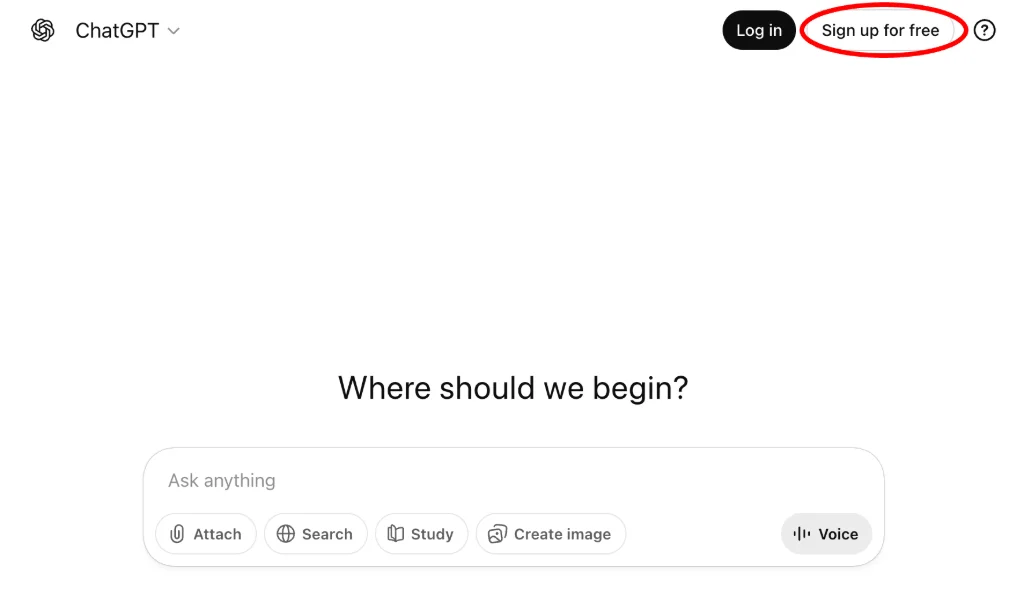Click empty space between Create image and Voice
Screen dimensions: 1024x595
click(x=703, y=534)
